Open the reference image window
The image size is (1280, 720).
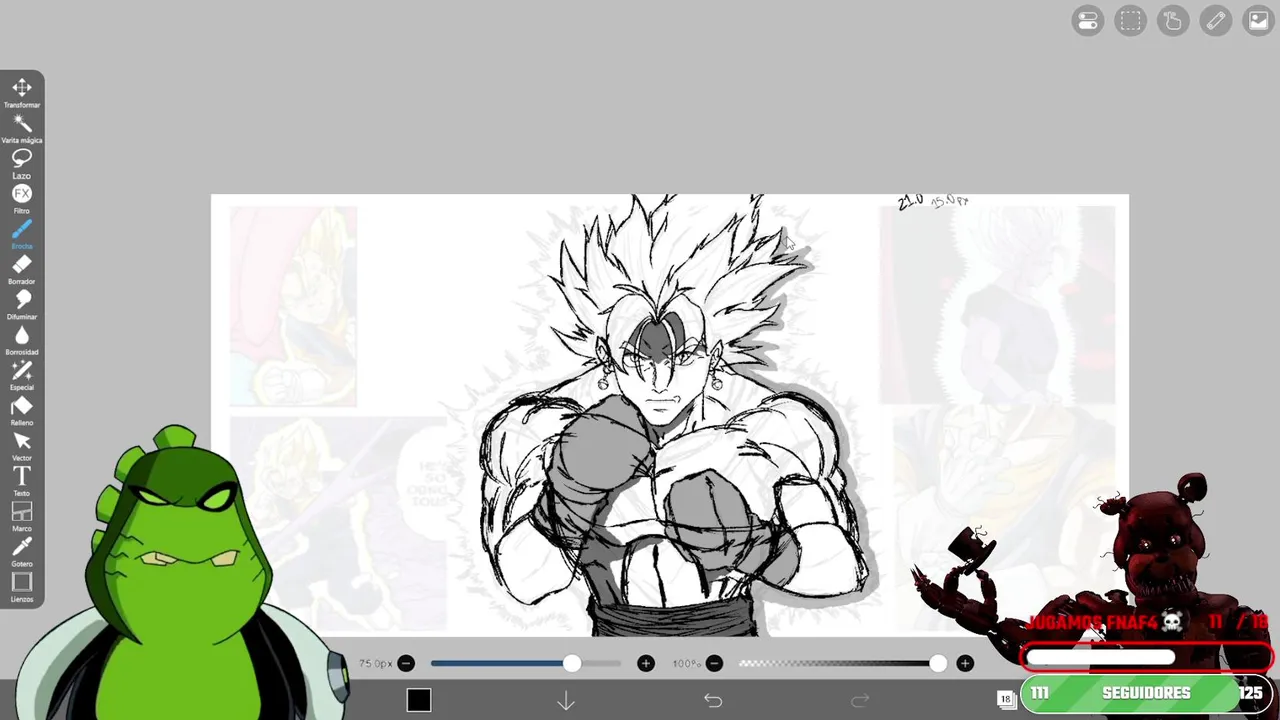pyautogui.click(x=1258, y=21)
